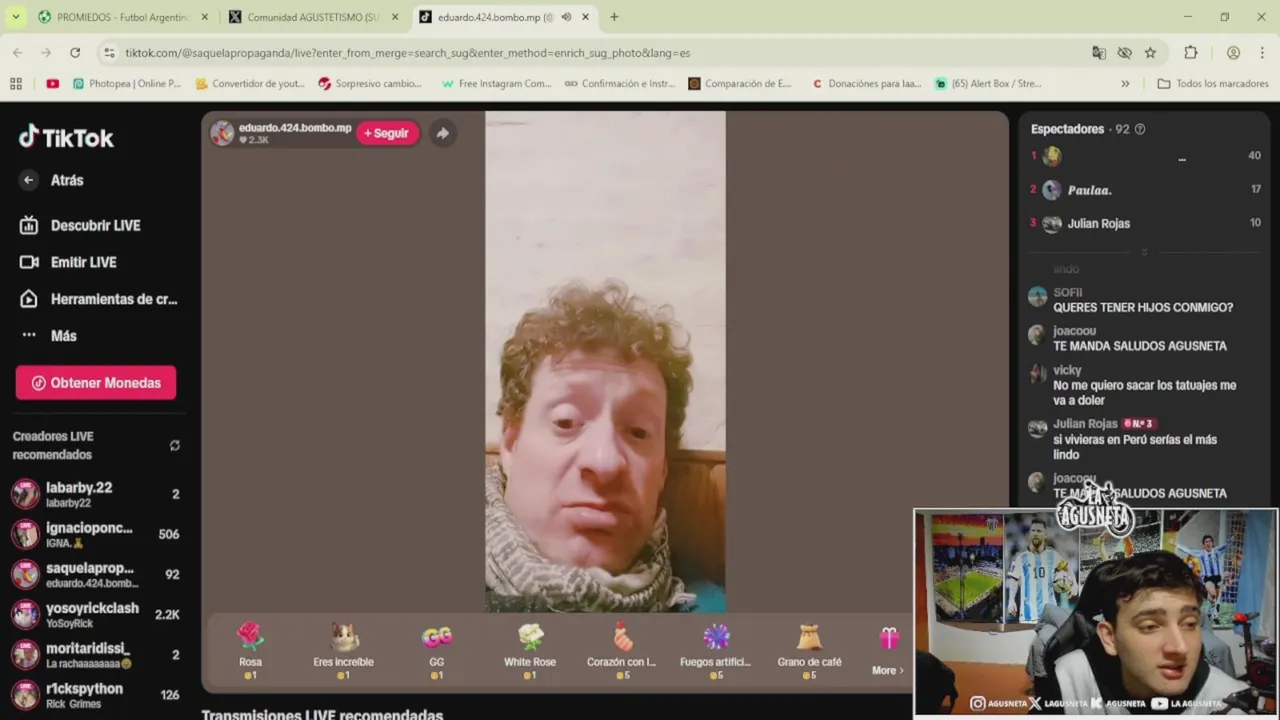1280x720 pixels.
Task: Open Emitir LIVE section
Action: coord(69,262)
